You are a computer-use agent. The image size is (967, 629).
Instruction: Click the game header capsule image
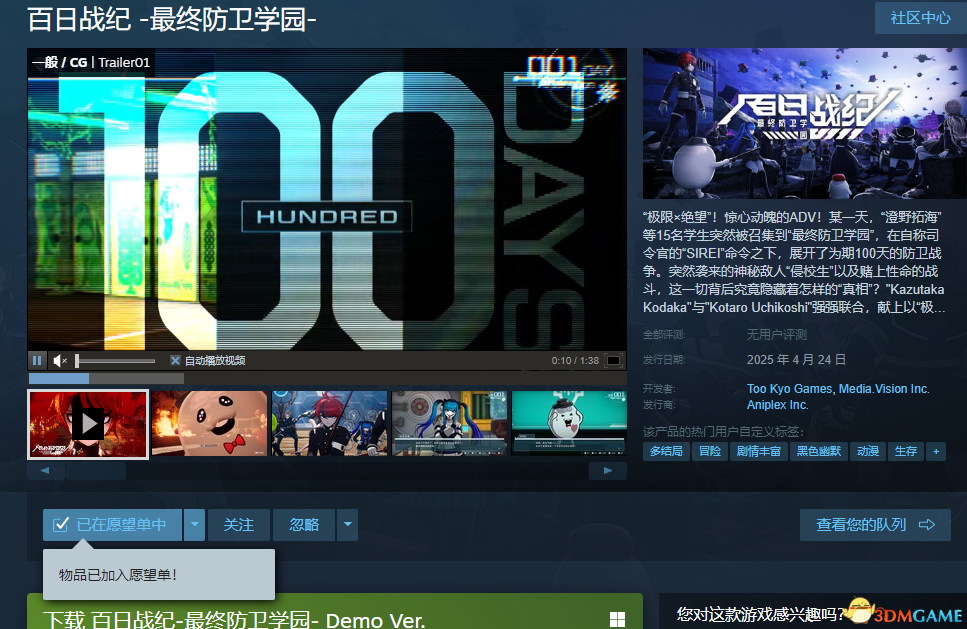click(805, 123)
